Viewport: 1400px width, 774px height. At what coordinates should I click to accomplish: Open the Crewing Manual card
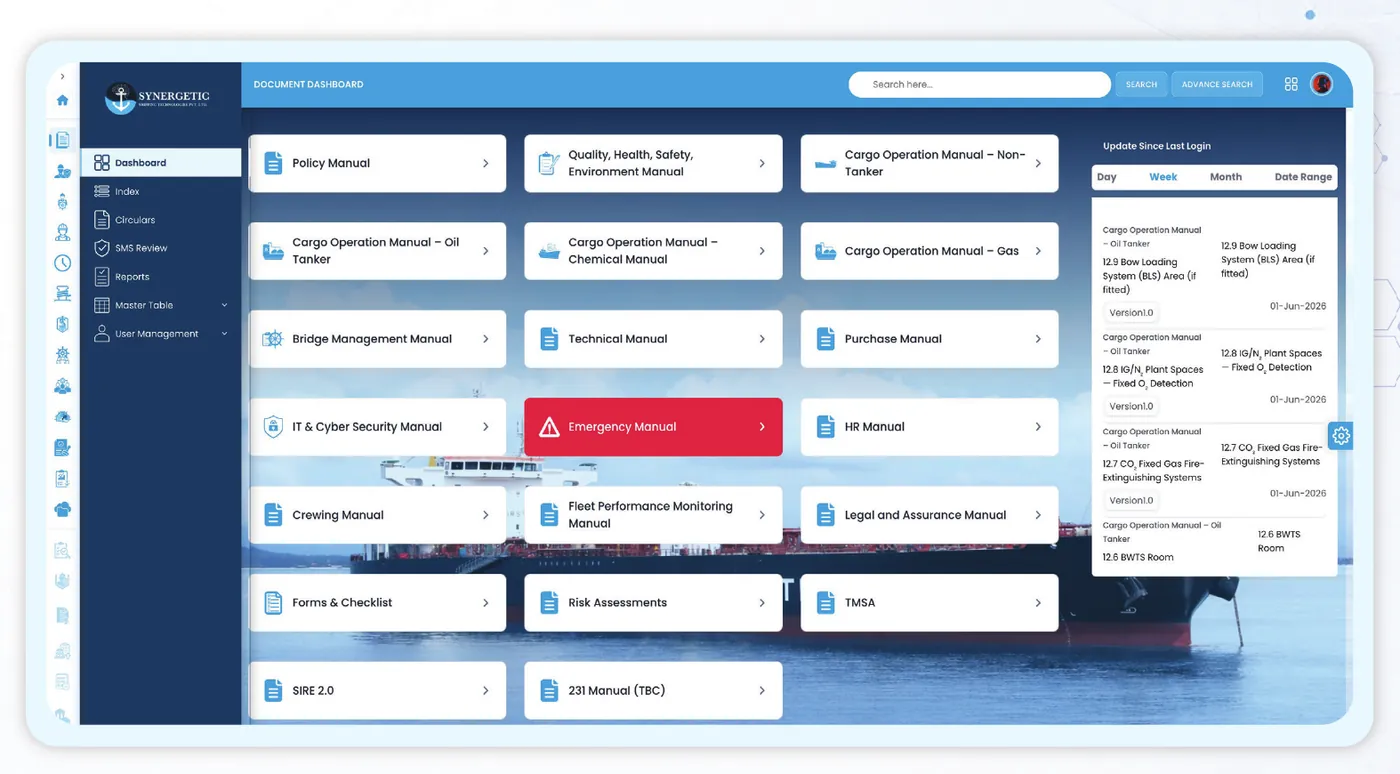tap(377, 515)
